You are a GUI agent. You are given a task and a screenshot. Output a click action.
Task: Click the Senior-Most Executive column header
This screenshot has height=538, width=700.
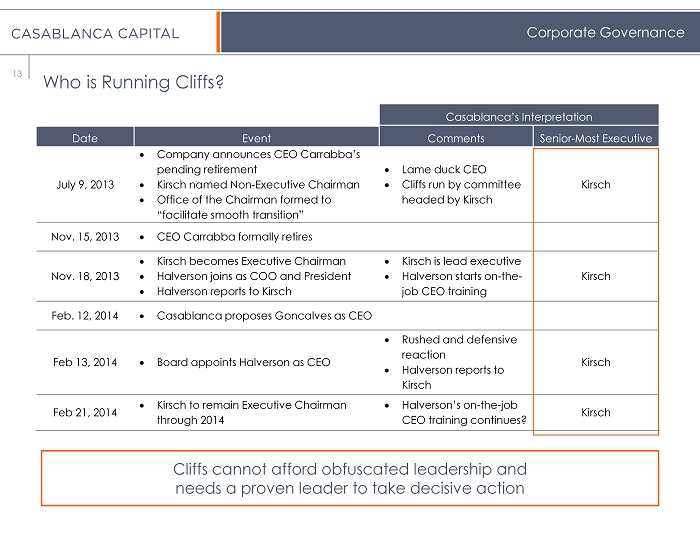pyautogui.click(x=595, y=138)
